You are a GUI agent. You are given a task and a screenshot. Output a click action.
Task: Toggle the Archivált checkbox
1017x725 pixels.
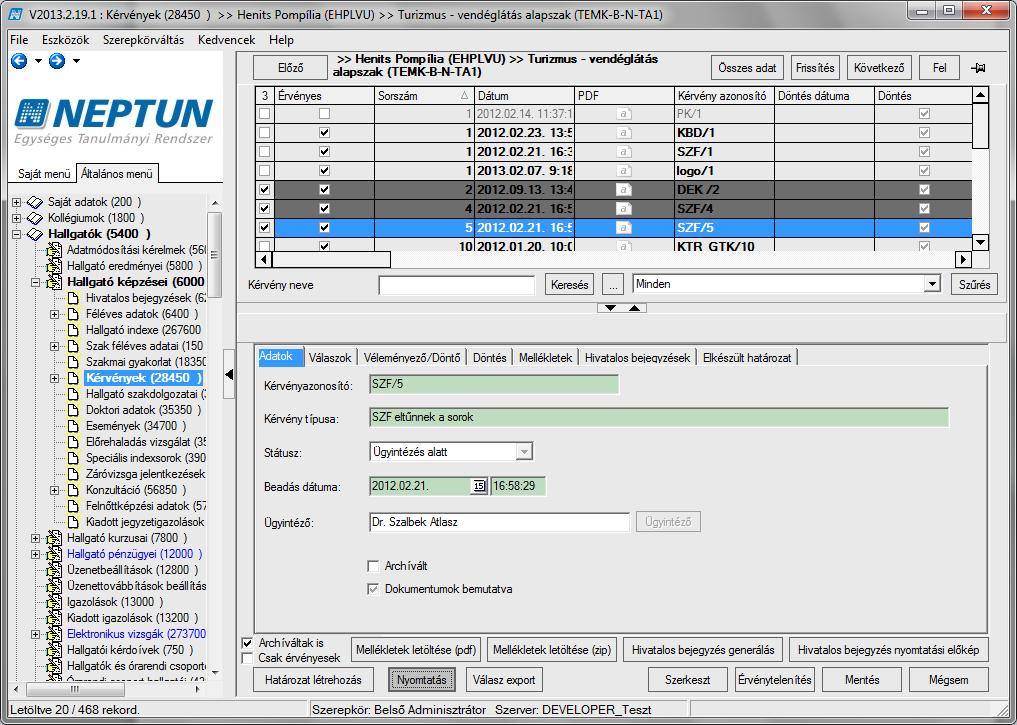pos(373,566)
